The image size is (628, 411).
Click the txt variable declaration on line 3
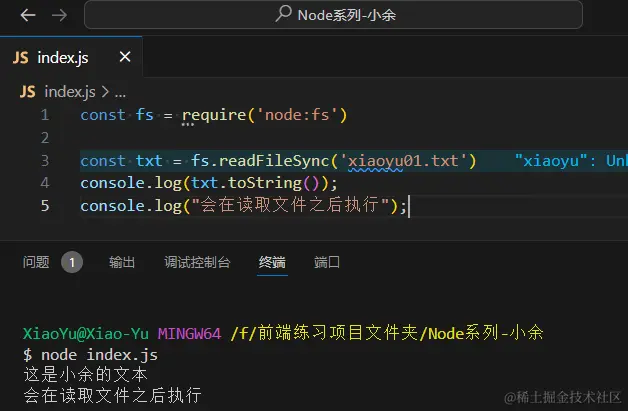149,161
